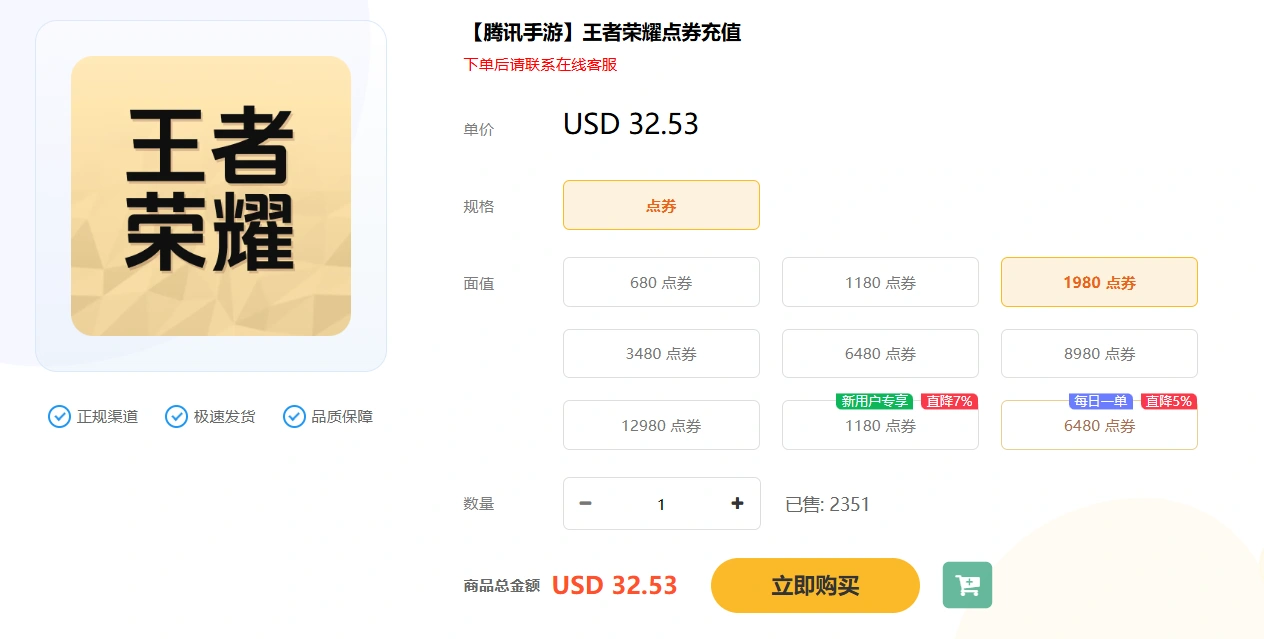The width and height of the screenshot is (1264, 639).
Task: Open the 王者荣耀 product image
Action: pyautogui.click(x=211, y=196)
